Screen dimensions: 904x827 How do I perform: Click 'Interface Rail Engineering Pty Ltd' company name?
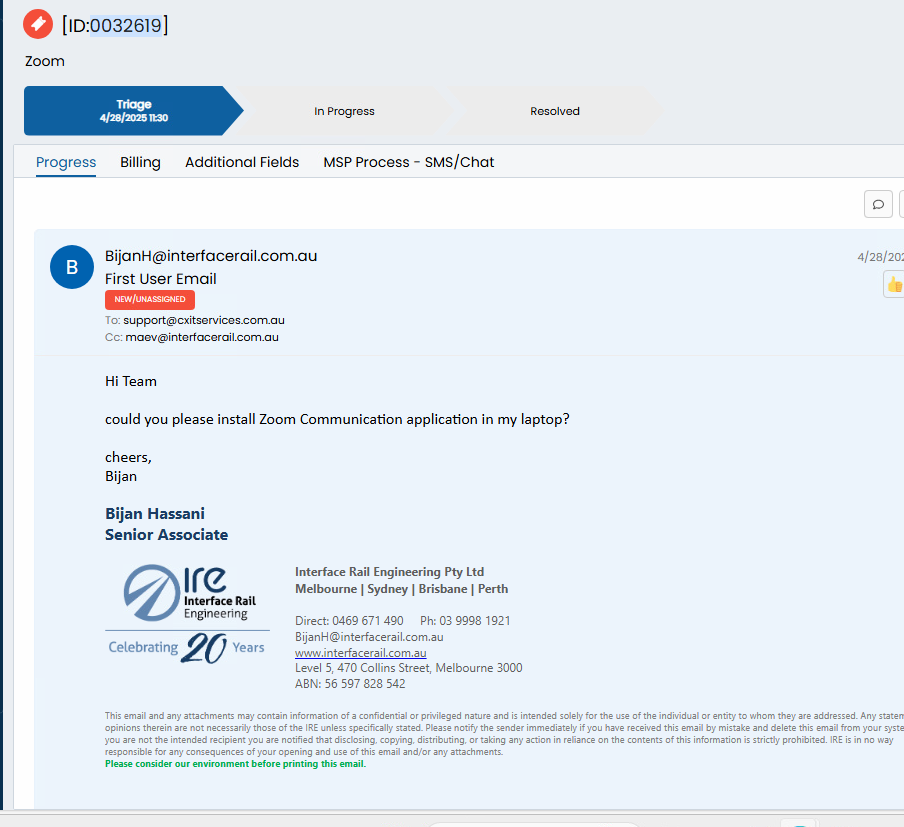tap(390, 572)
